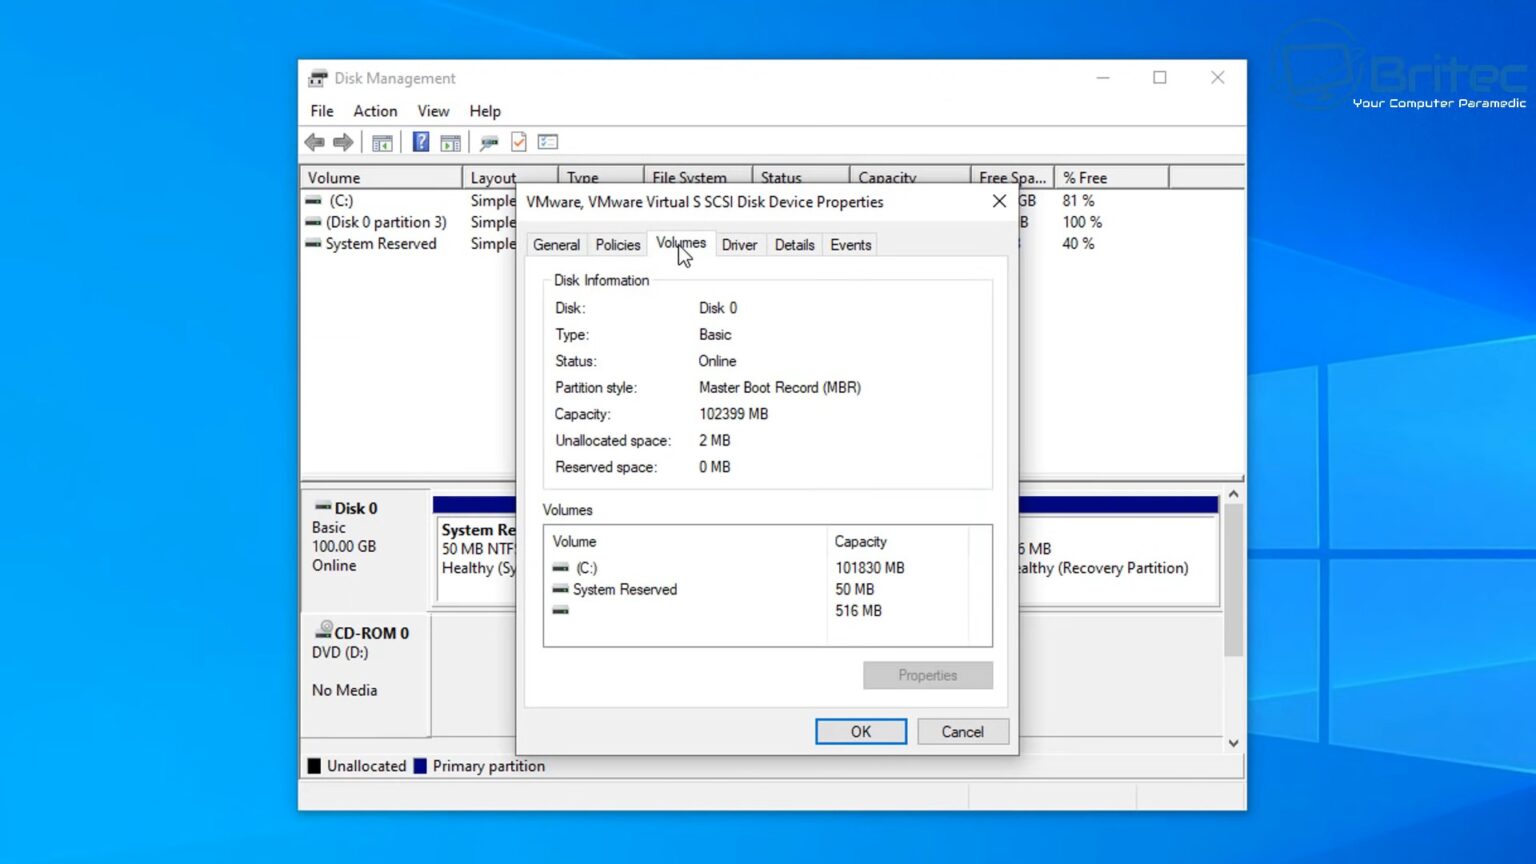
Task: Click the CD-ROM 0 label panel
Action: tap(365, 675)
